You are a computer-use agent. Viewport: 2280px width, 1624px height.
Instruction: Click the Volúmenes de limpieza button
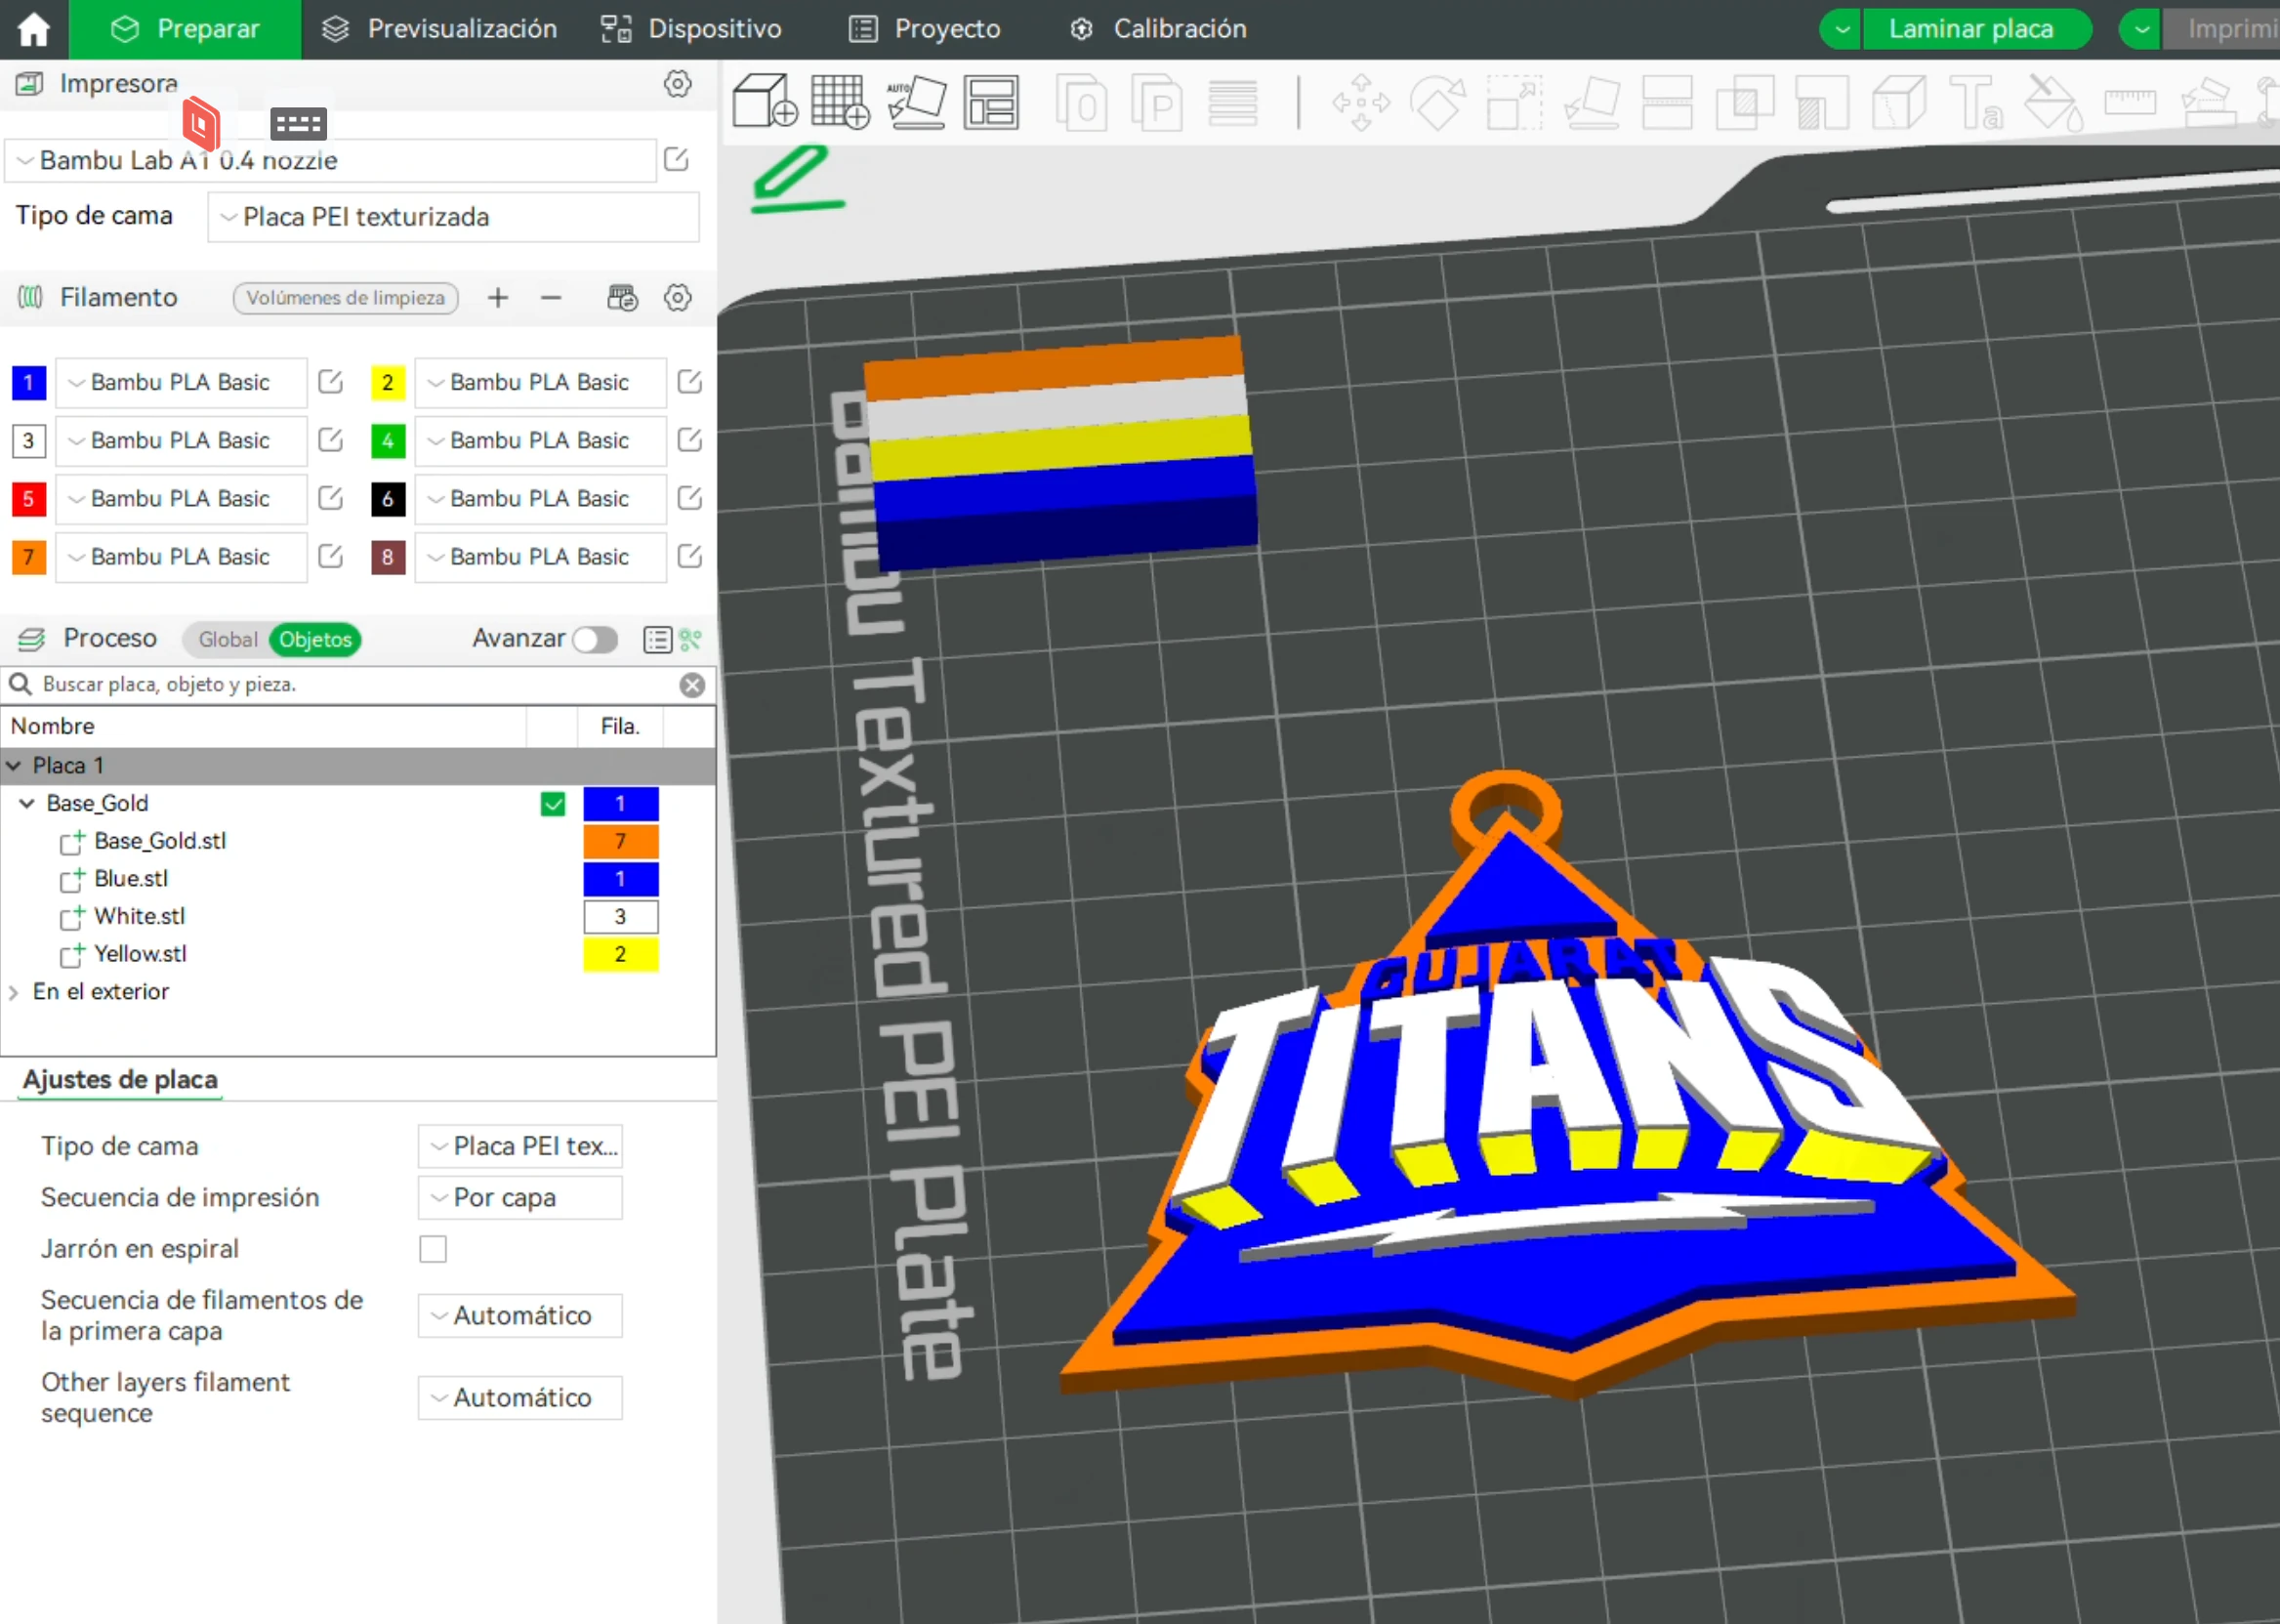(x=346, y=297)
